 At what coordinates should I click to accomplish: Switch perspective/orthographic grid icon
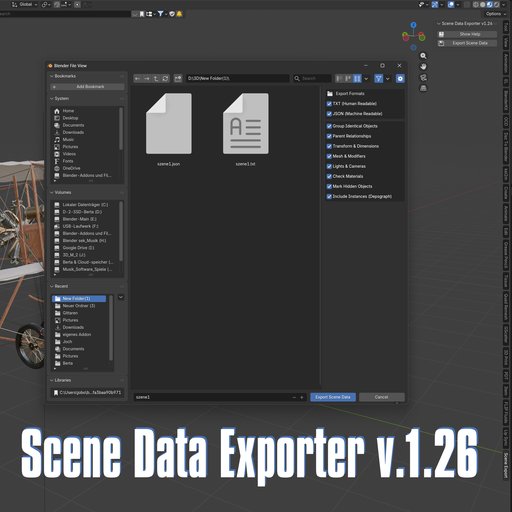(423, 88)
